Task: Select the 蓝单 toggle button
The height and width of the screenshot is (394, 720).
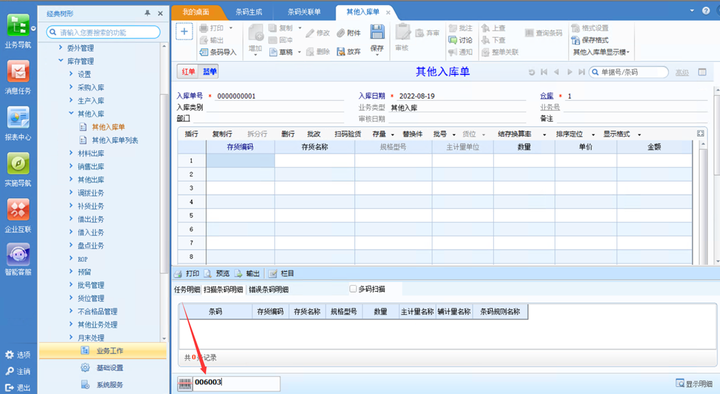Action: point(209,72)
